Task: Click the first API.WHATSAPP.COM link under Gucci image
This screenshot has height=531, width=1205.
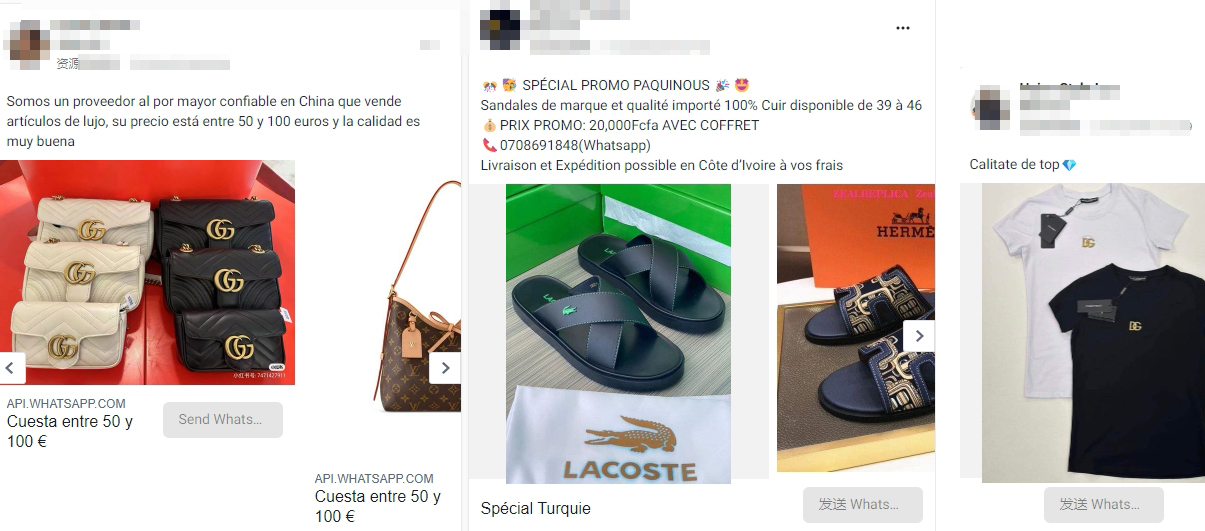Action: point(67,404)
